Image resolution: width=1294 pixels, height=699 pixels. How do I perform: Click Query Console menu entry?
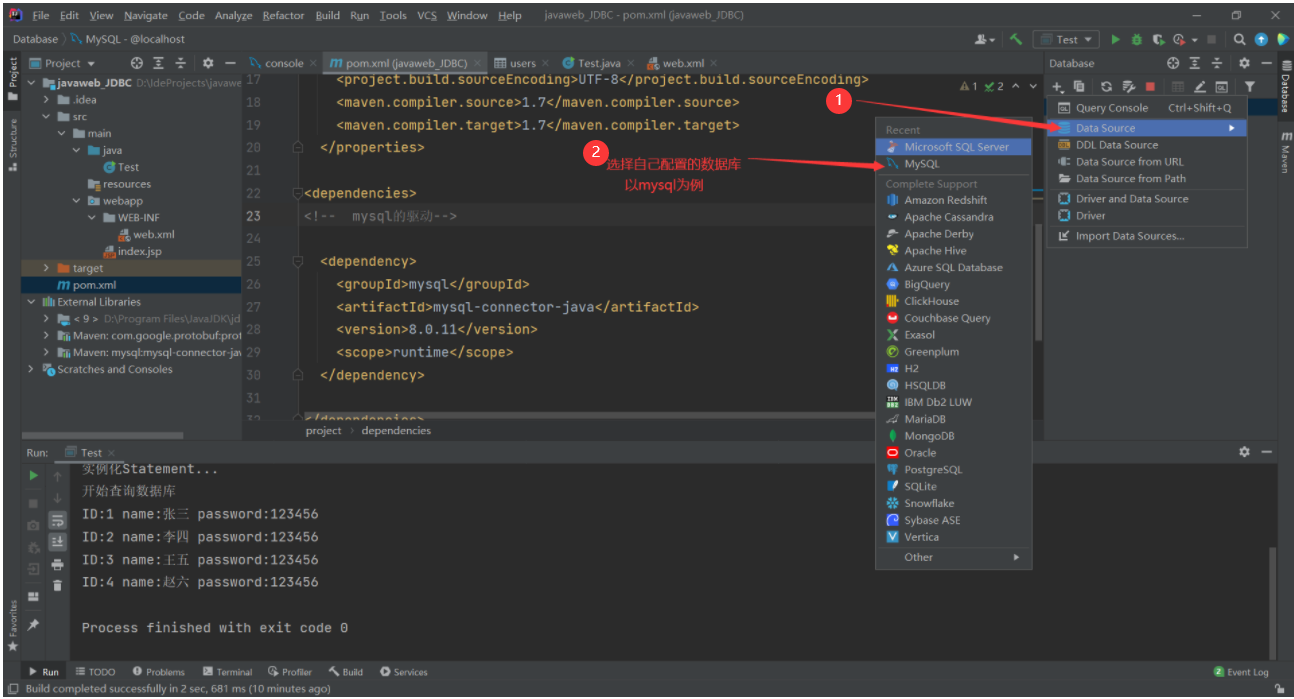pyautogui.click(x=1147, y=107)
